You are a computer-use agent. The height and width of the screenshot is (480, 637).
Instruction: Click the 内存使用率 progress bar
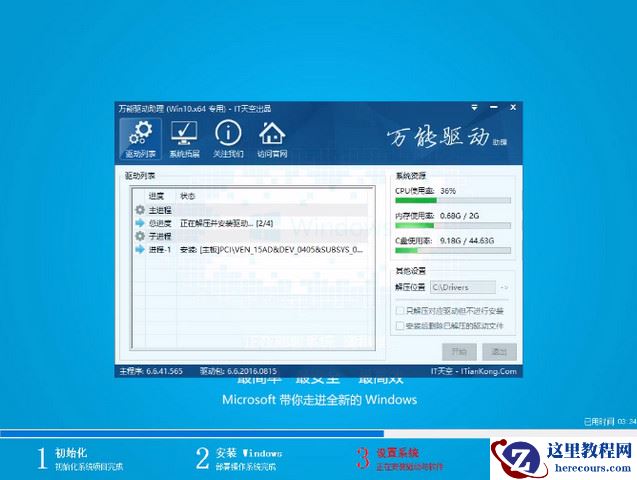(453, 226)
